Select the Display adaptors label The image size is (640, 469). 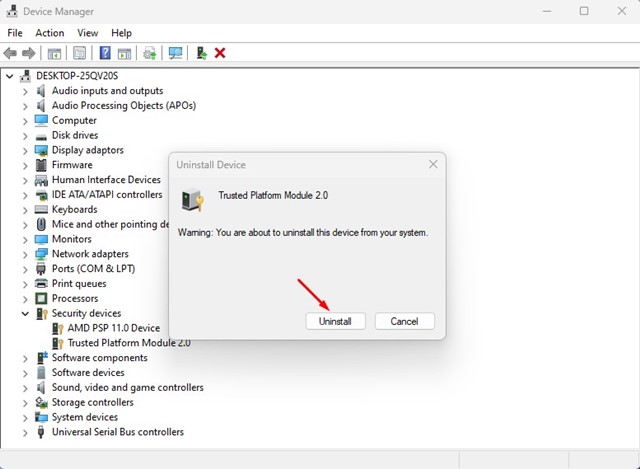pos(88,150)
